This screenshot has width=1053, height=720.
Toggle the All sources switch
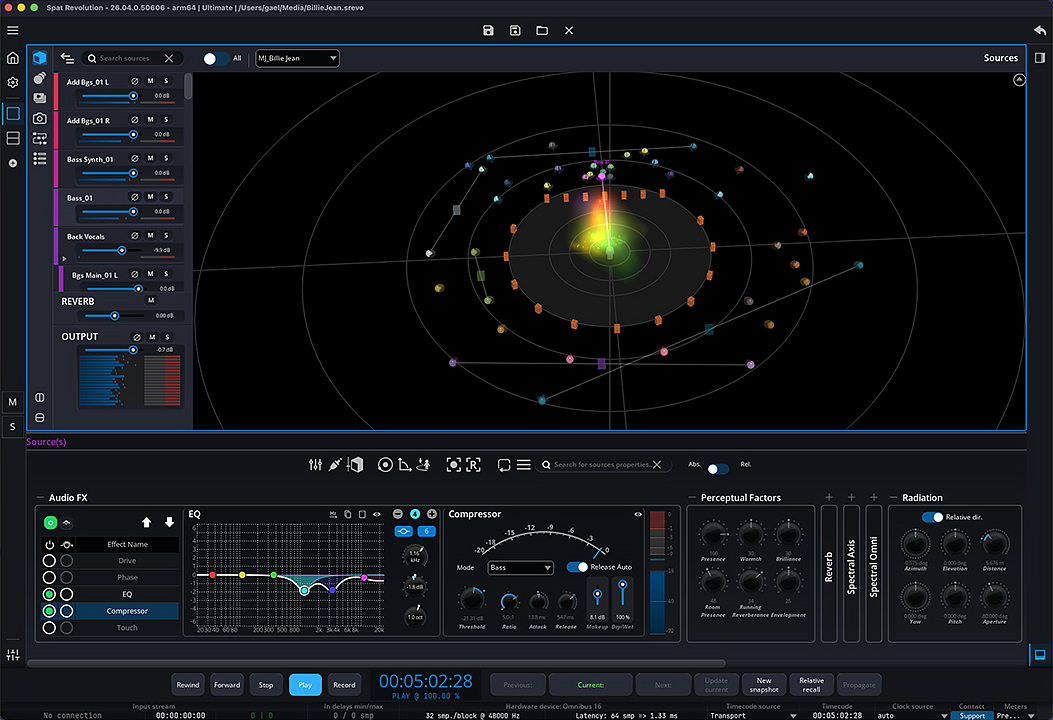(x=215, y=59)
